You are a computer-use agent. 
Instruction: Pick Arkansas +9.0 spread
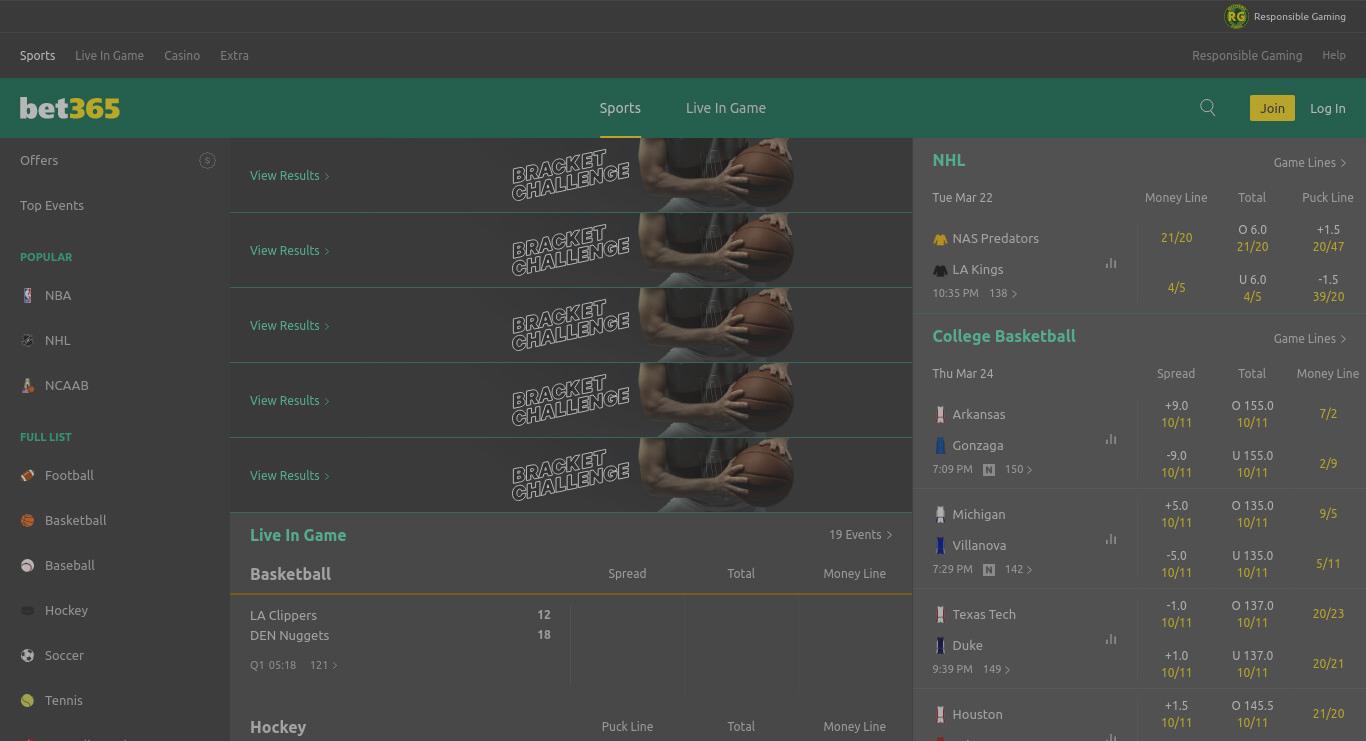coord(1176,414)
